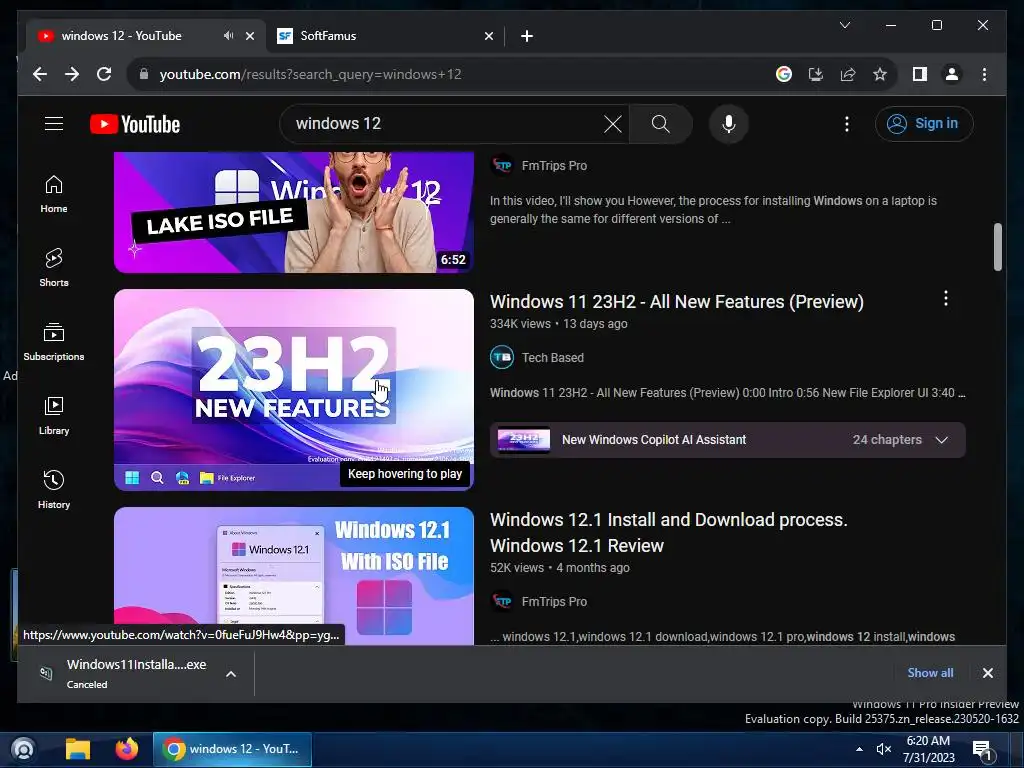Open the Tech Based channel avatar

click(x=502, y=357)
